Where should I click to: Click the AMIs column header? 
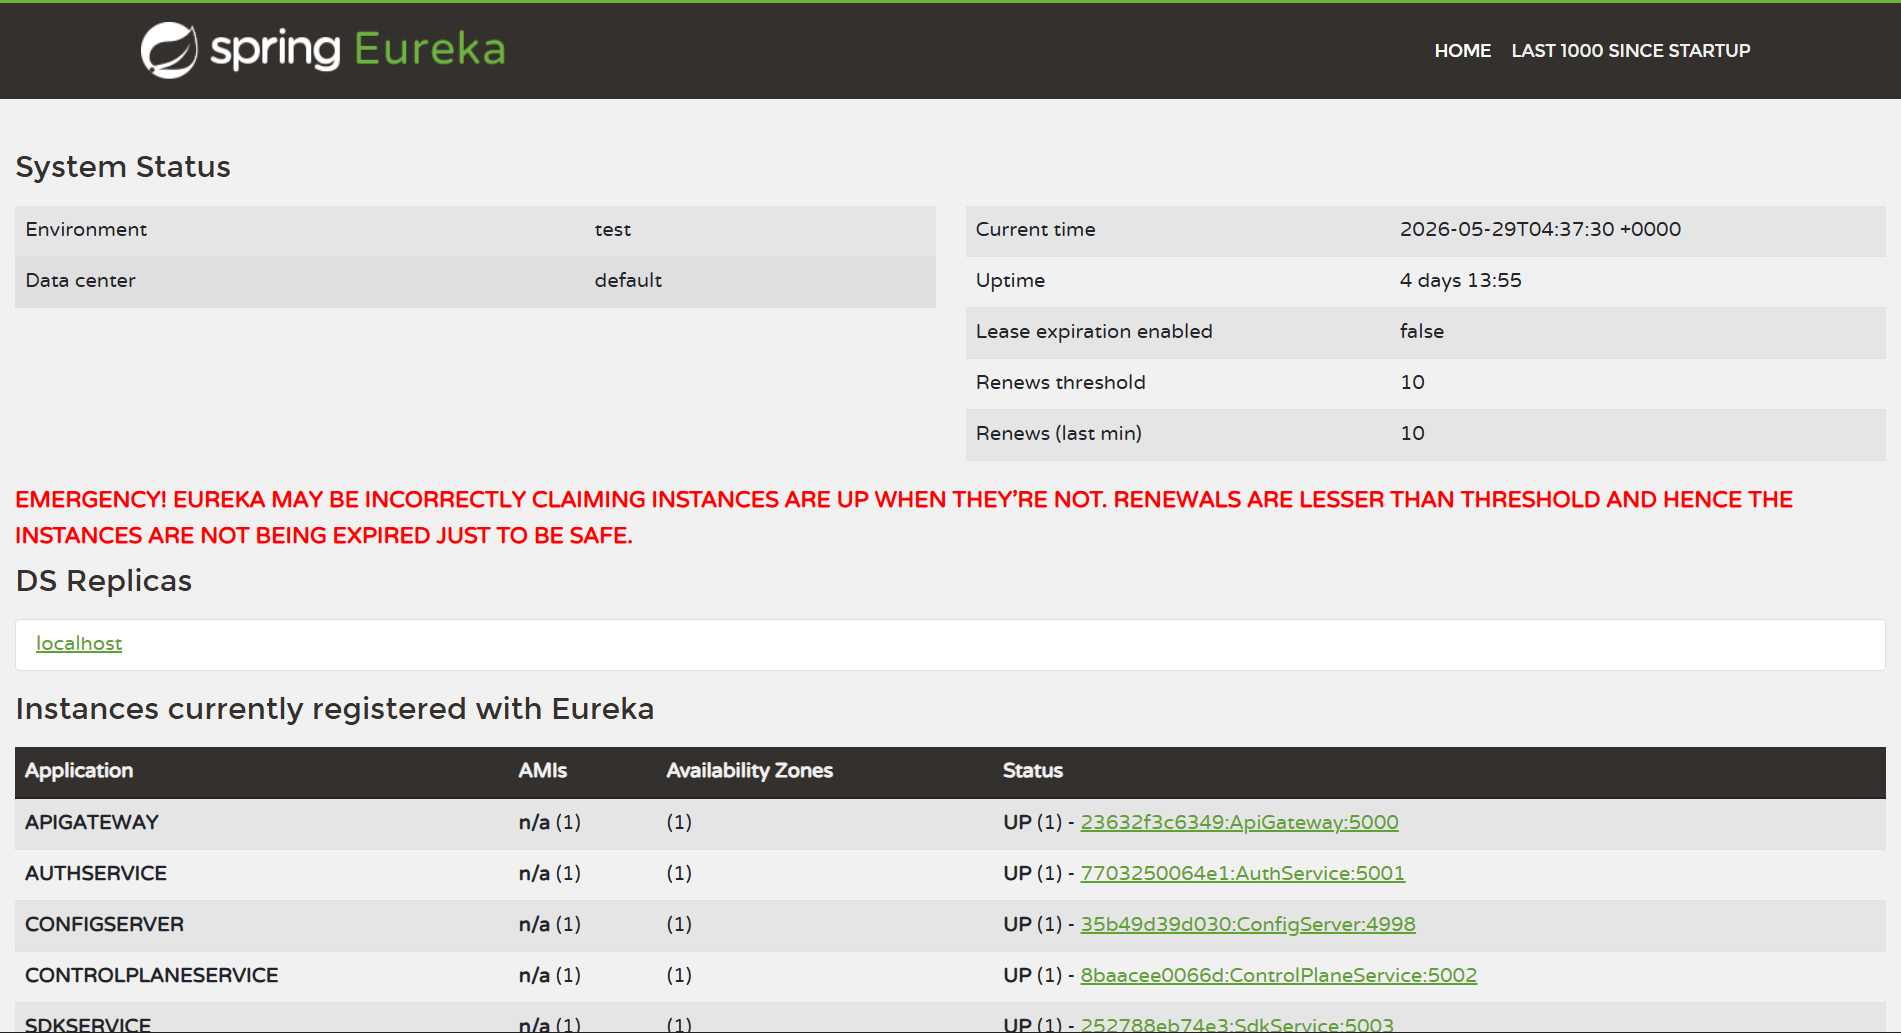tap(542, 771)
